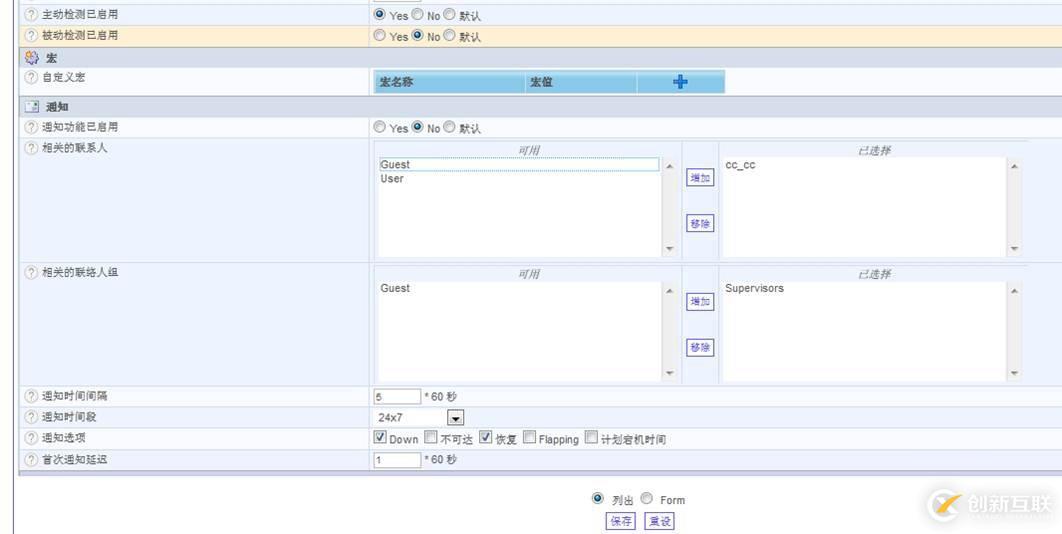The height and width of the screenshot is (534, 1062).
Task: Select the 列出 radio option
Action: [x=597, y=498]
